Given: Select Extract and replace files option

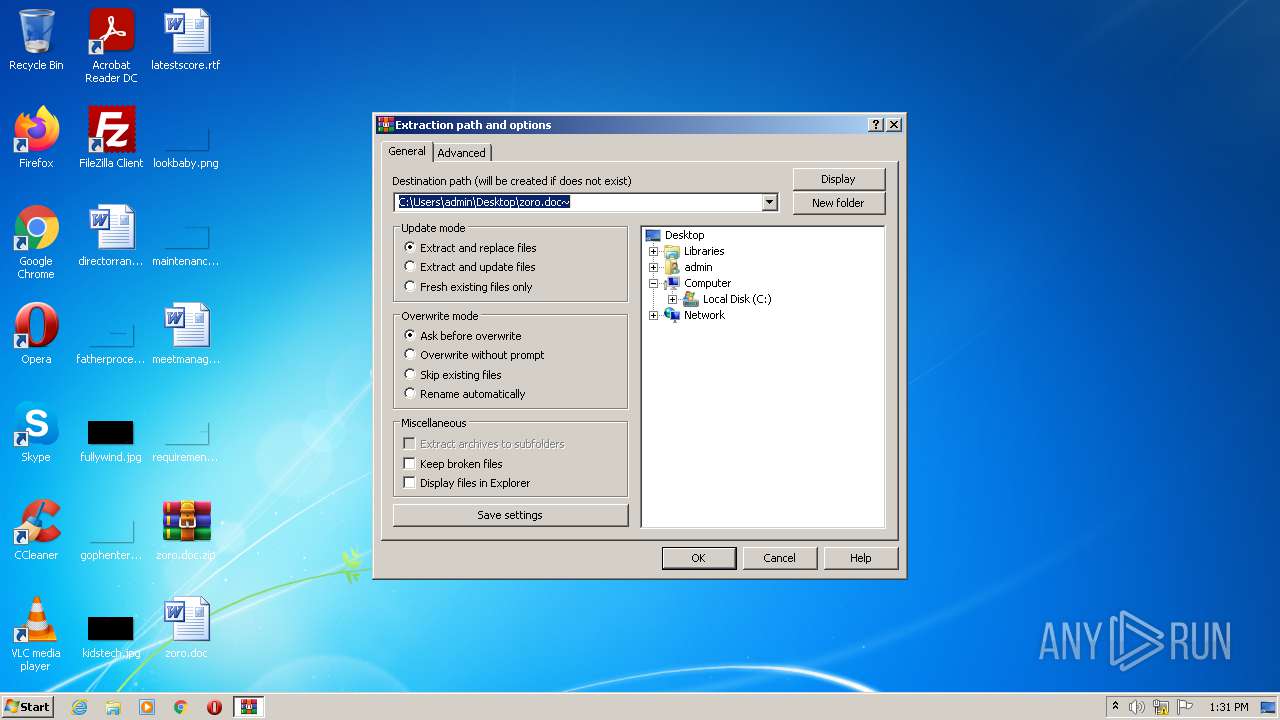Looking at the screenshot, I should pyautogui.click(x=470, y=248).
